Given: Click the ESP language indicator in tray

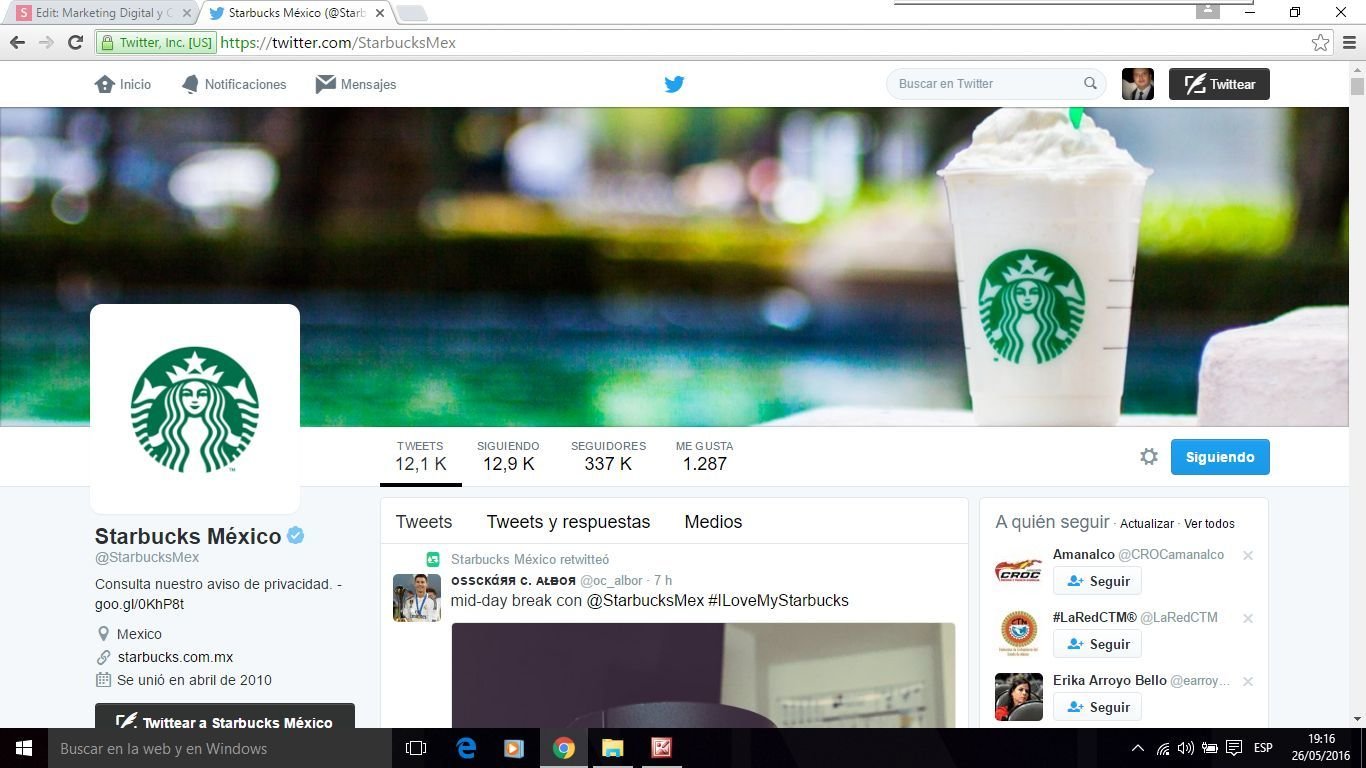Looking at the screenshot, I should 1263,748.
